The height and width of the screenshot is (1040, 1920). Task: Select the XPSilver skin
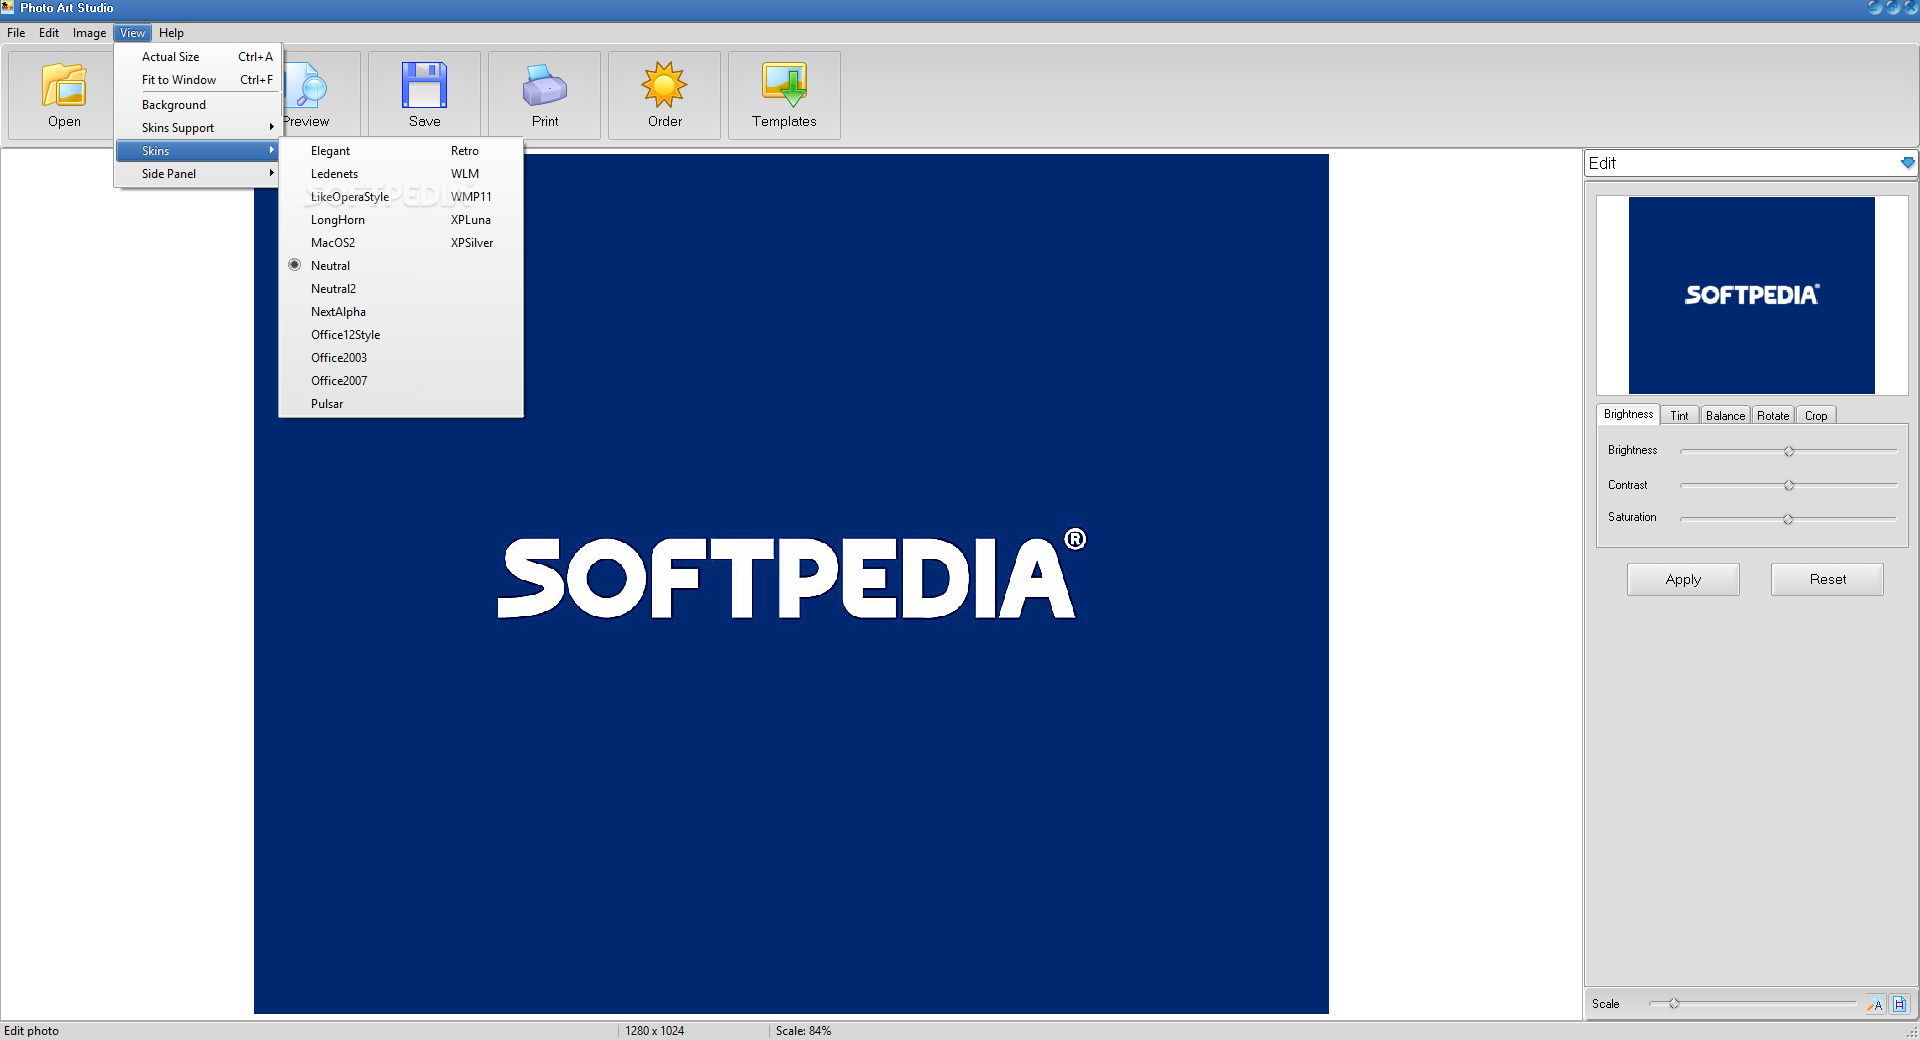pos(471,242)
